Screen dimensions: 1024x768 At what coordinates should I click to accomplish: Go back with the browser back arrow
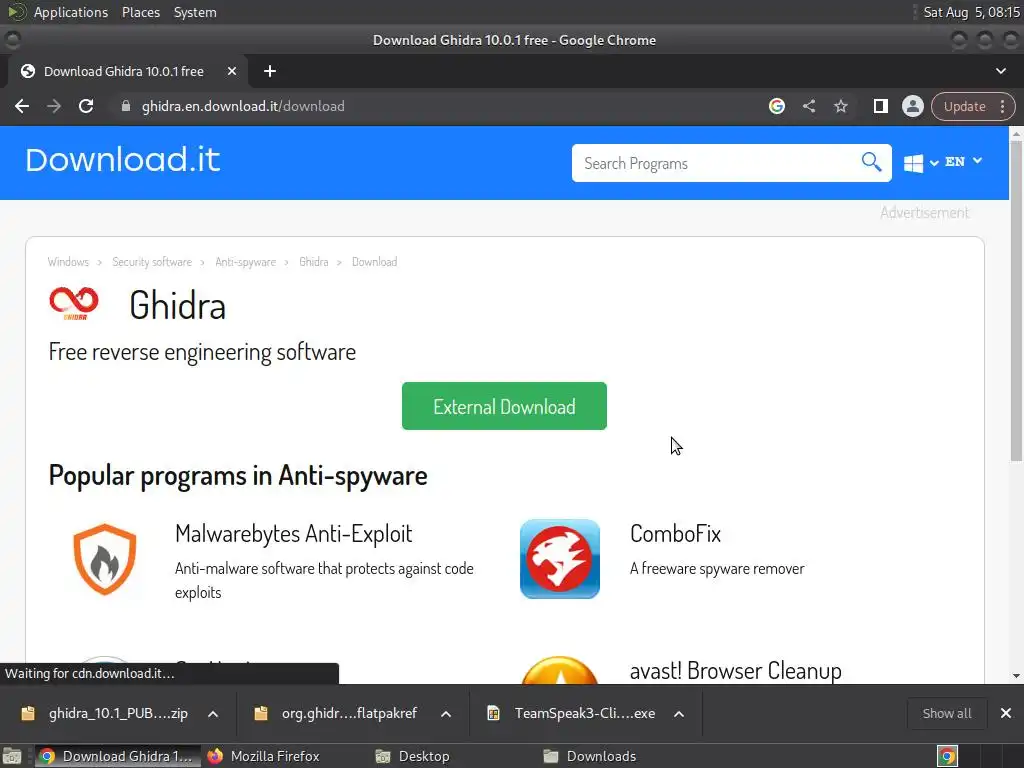point(22,106)
